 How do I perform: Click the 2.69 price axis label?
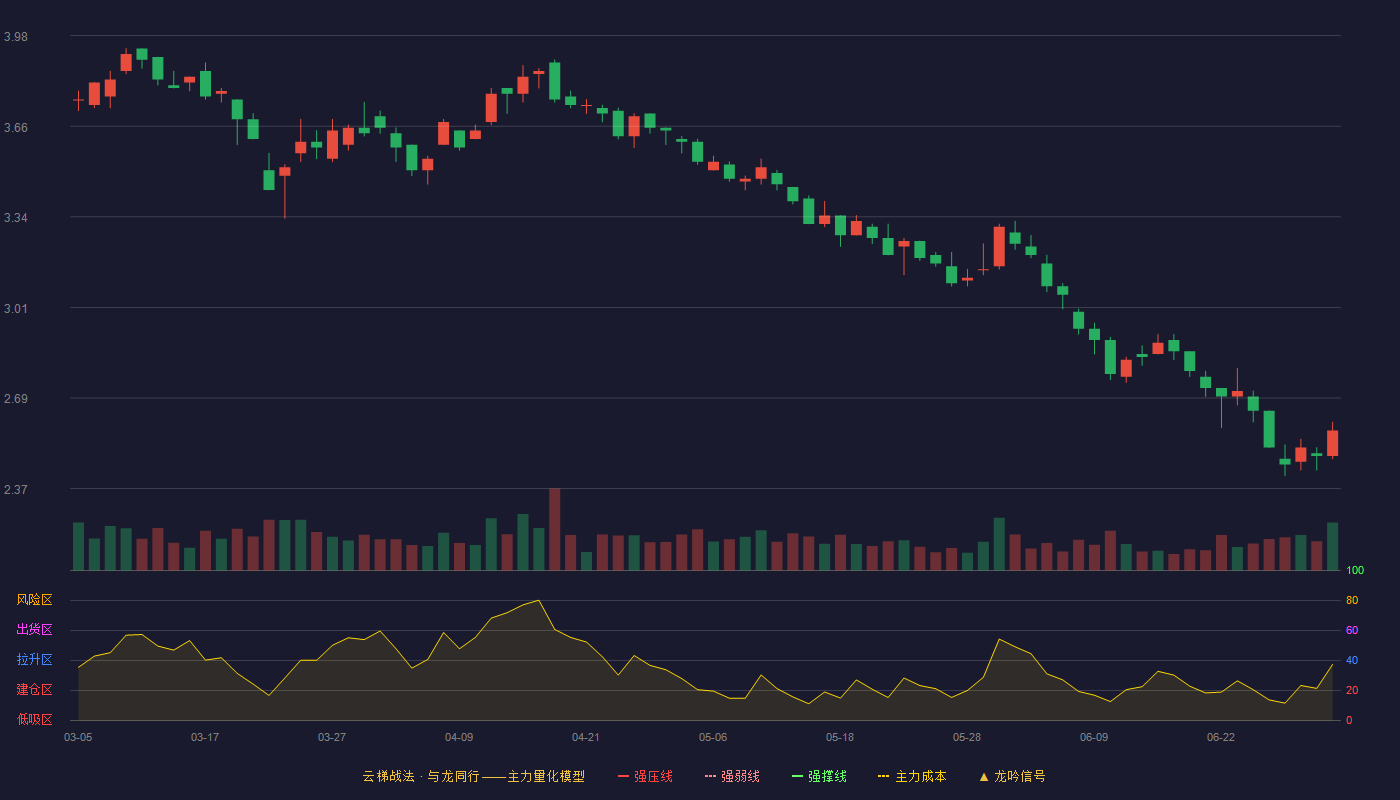[x=16, y=399]
